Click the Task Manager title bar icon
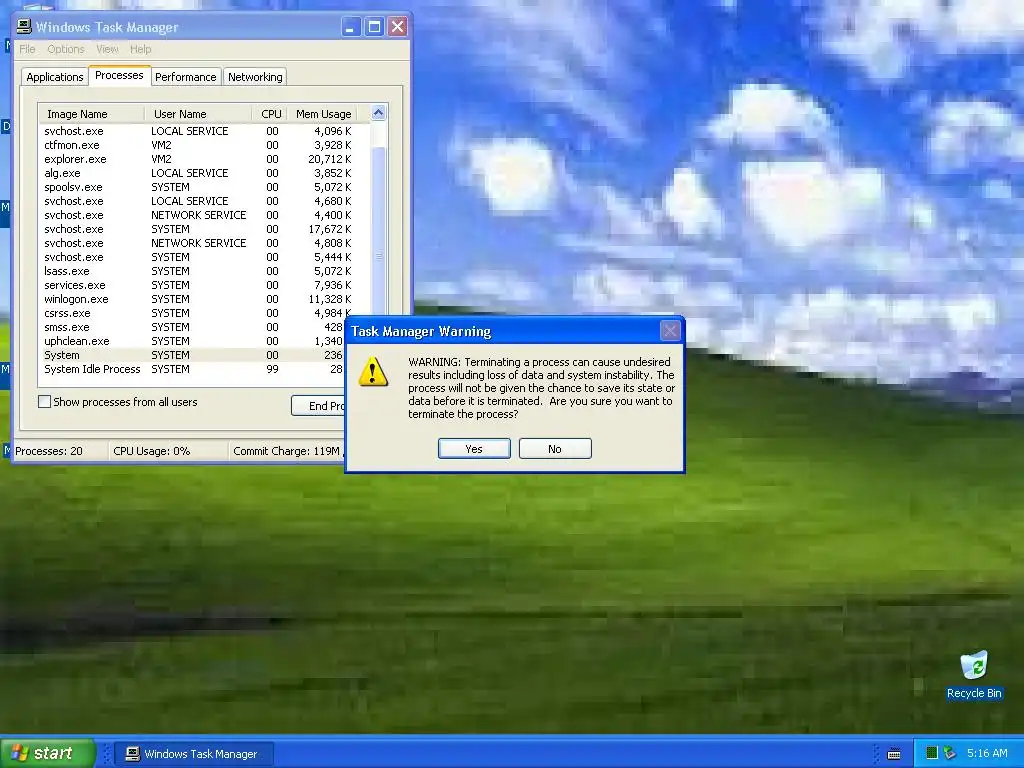The width and height of the screenshot is (1024, 768). (x=24, y=27)
